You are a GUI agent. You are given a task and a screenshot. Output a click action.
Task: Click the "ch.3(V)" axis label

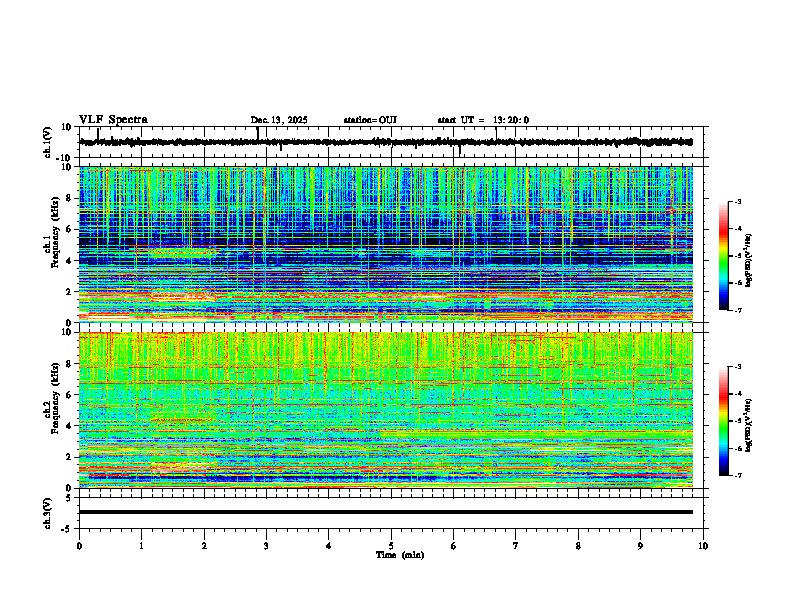pos(48,514)
